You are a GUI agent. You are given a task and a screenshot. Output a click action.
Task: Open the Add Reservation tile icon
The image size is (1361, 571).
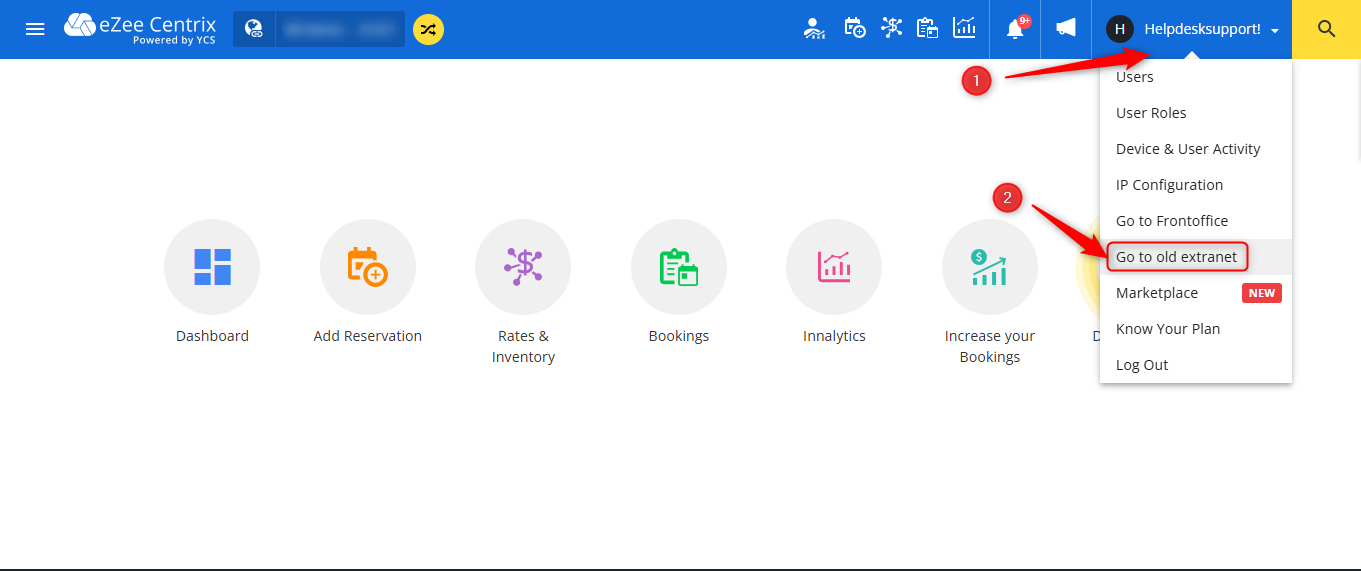(368, 267)
